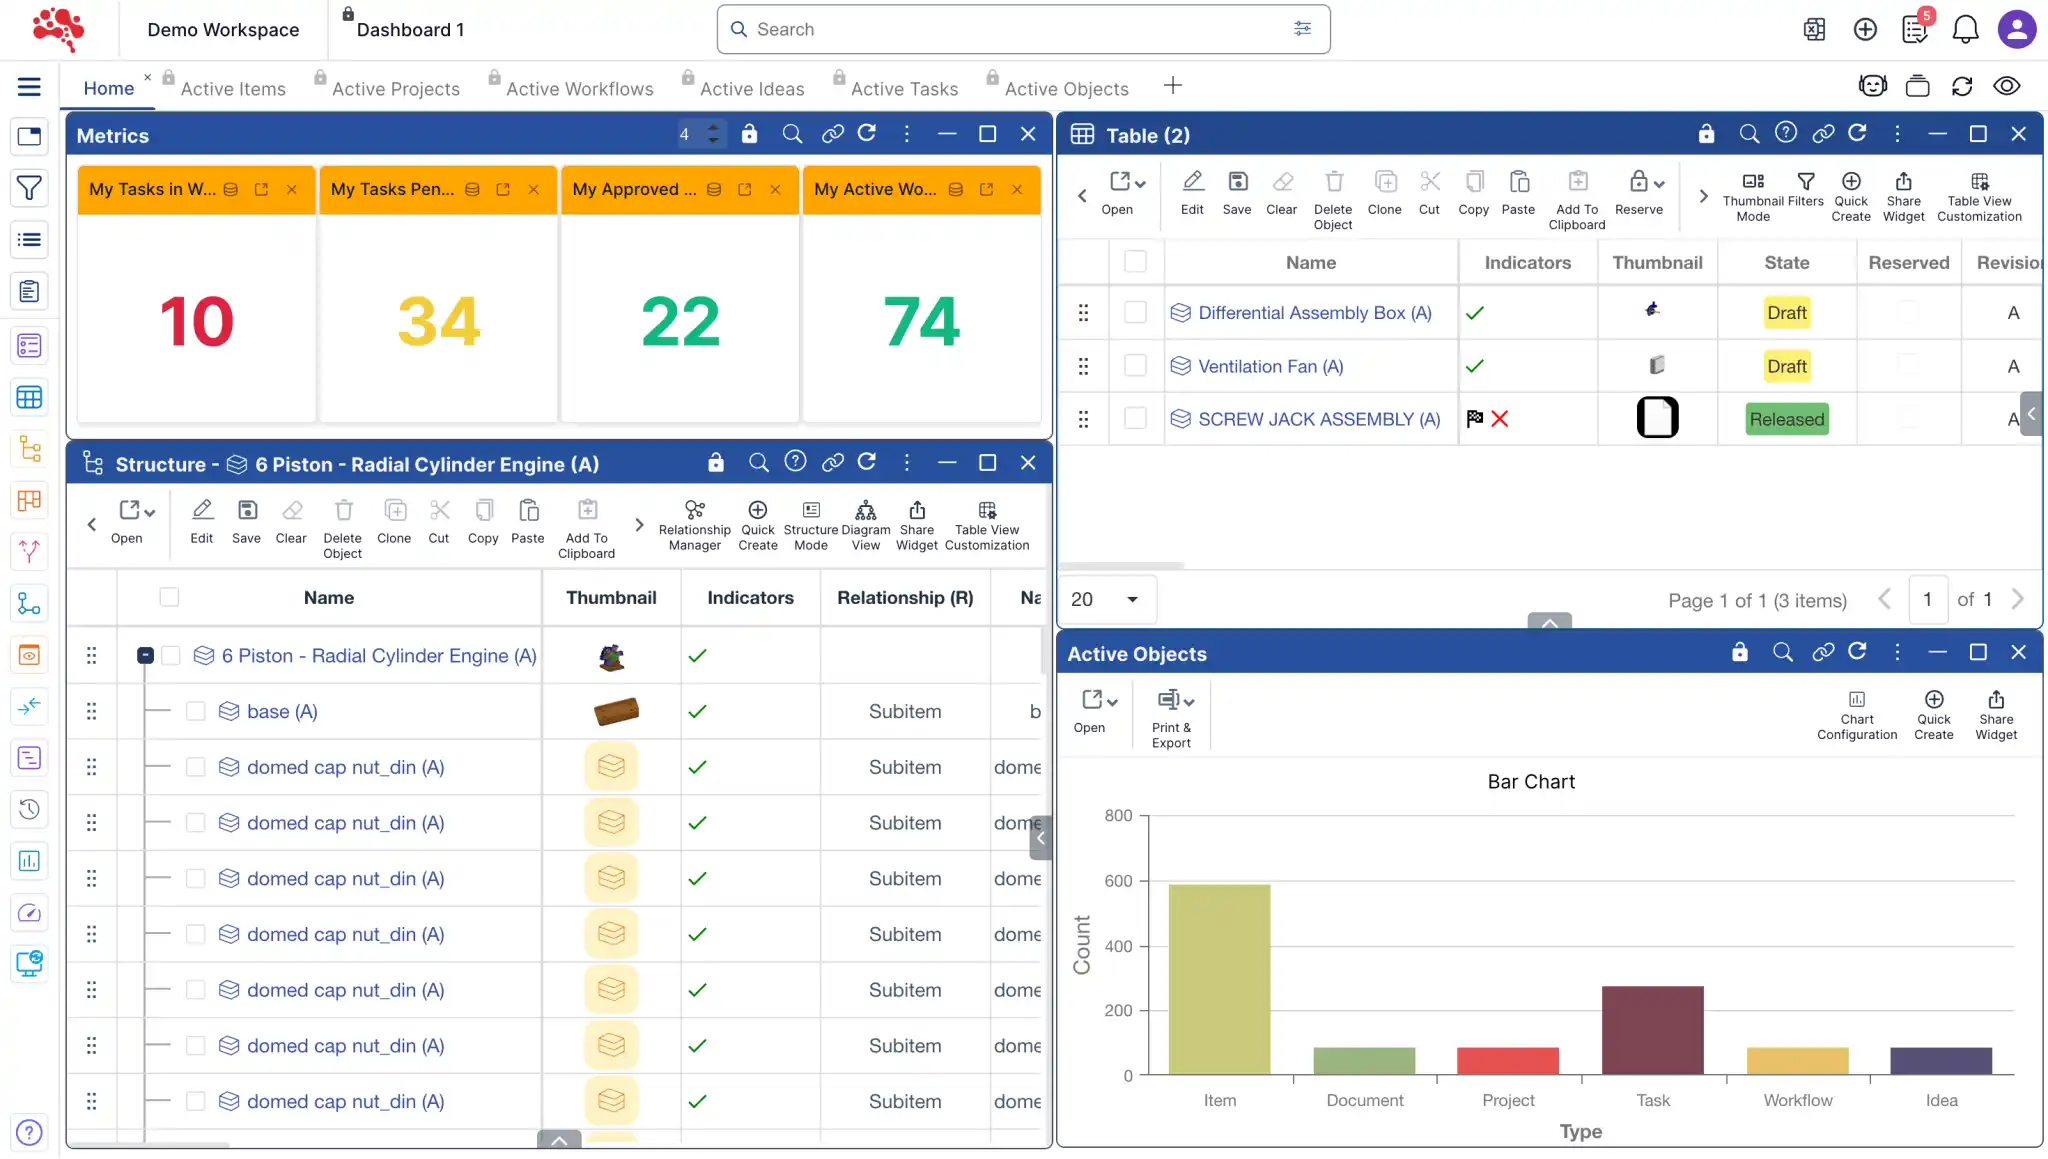Toggle select-all checkbox in Table header
This screenshot has width=2048, height=1159.
pos(1134,262)
